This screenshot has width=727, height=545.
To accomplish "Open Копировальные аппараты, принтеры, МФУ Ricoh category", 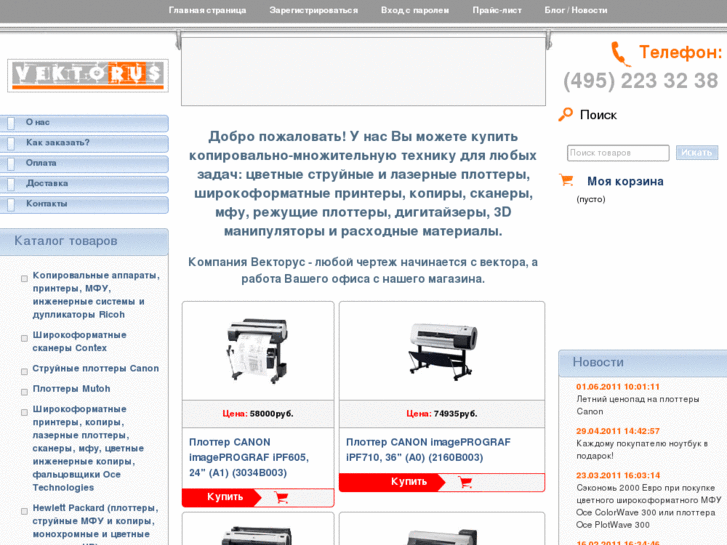I will 96,295.
